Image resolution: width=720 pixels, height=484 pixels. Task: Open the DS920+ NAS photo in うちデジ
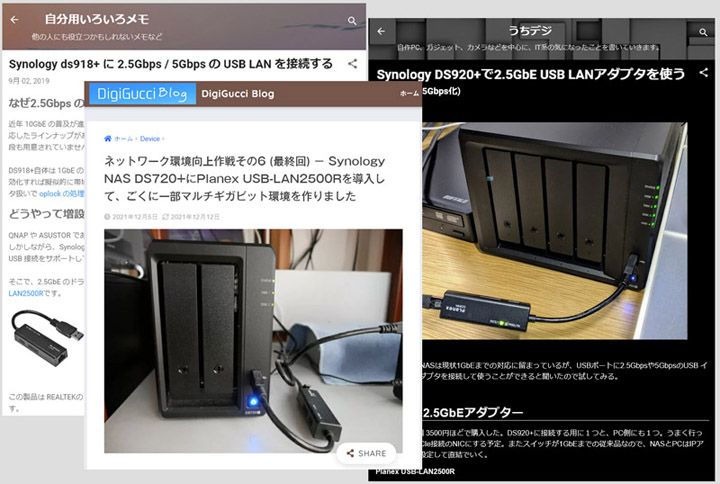point(554,231)
